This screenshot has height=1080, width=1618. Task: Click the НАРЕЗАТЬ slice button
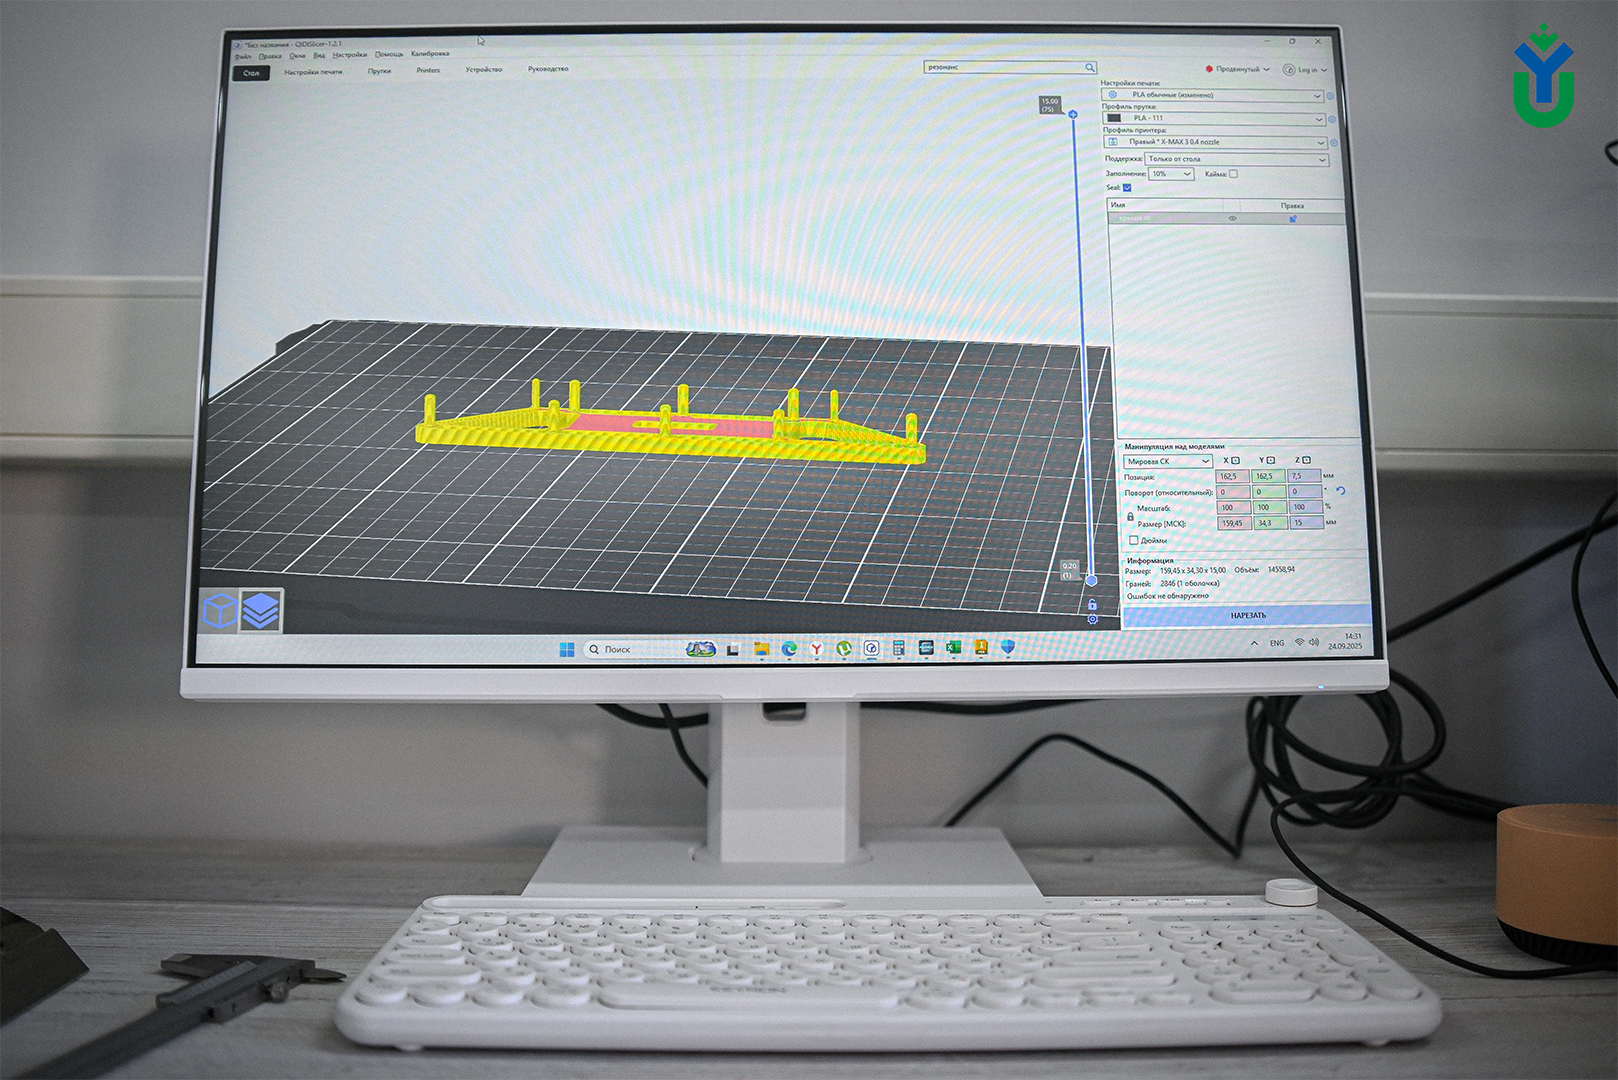pyautogui.click(x=1247, y=615)
